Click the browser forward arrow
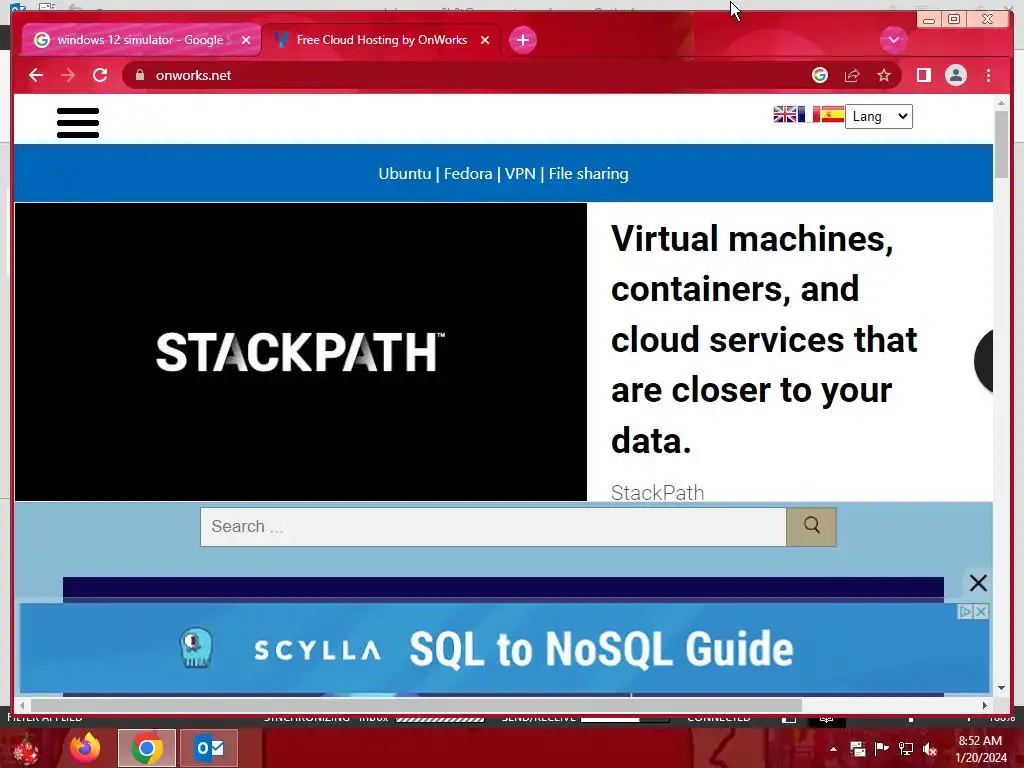 point(68,75)
